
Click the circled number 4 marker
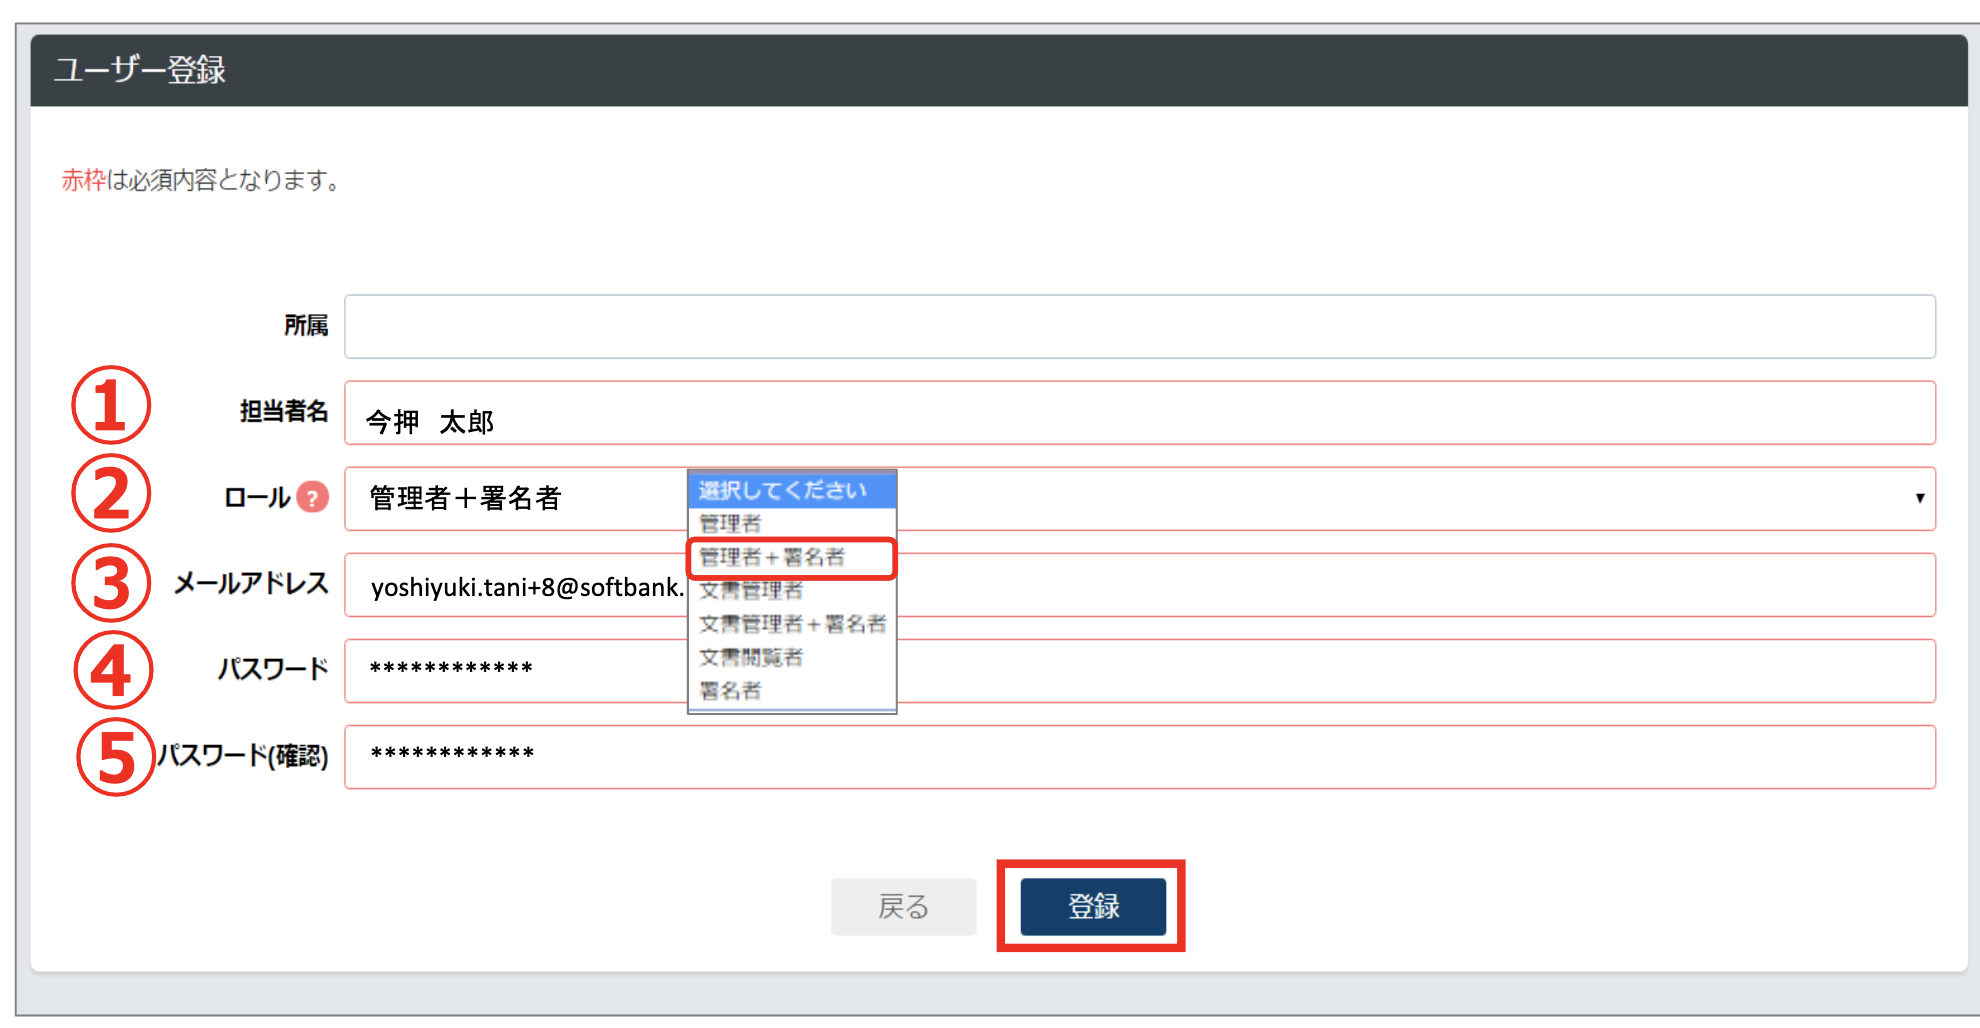[113, 670]
